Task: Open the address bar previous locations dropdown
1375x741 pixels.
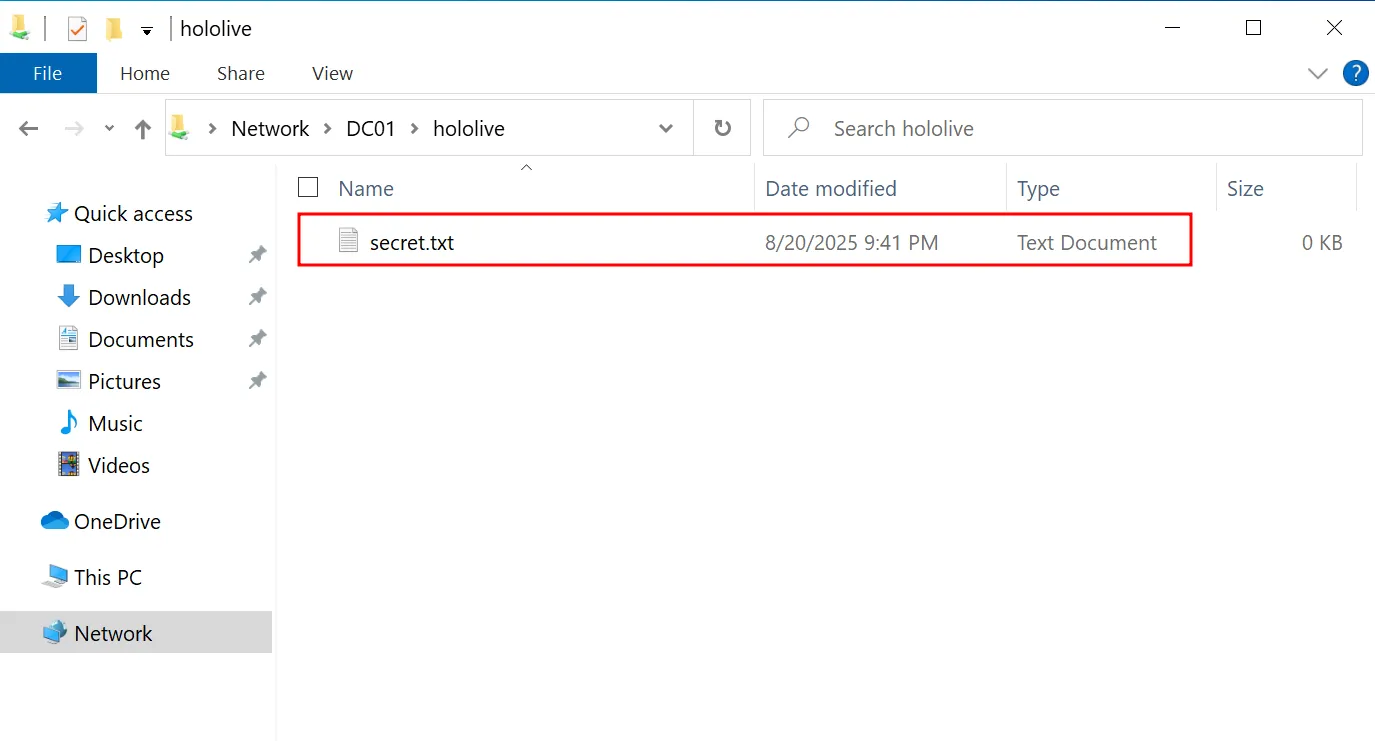Action: coord(666,128)
